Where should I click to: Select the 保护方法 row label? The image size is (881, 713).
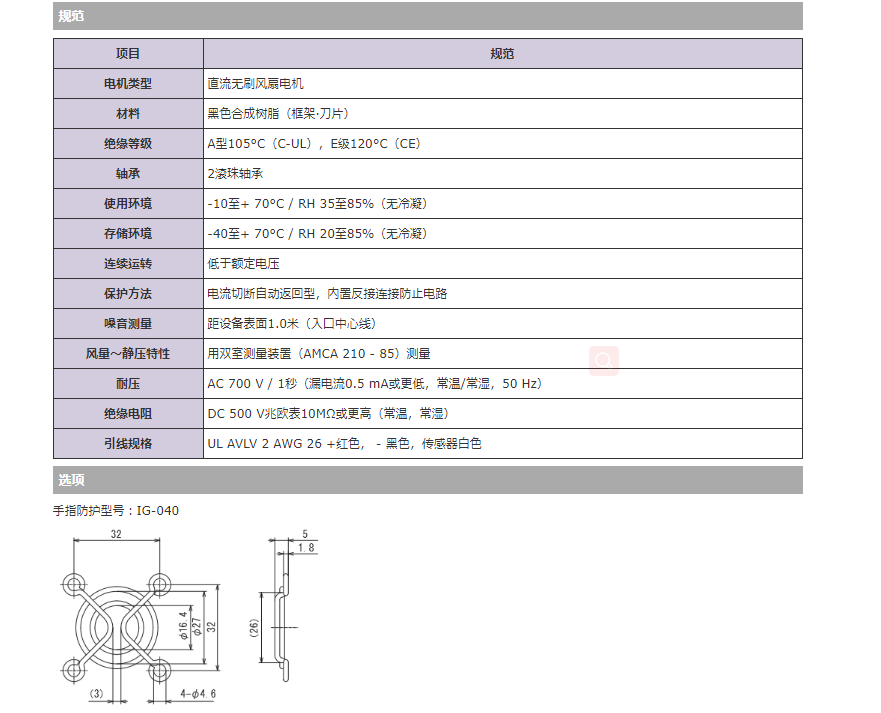coord(128,294)
